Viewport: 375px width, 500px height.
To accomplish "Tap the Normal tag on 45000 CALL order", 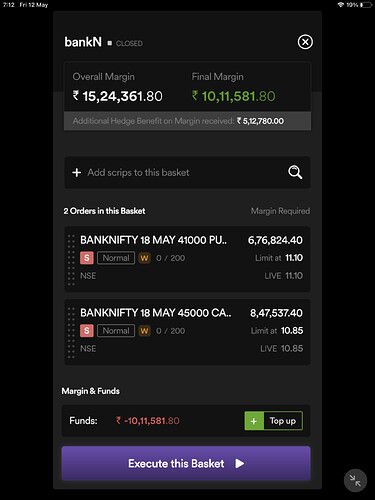I will [x=116, y=331].
